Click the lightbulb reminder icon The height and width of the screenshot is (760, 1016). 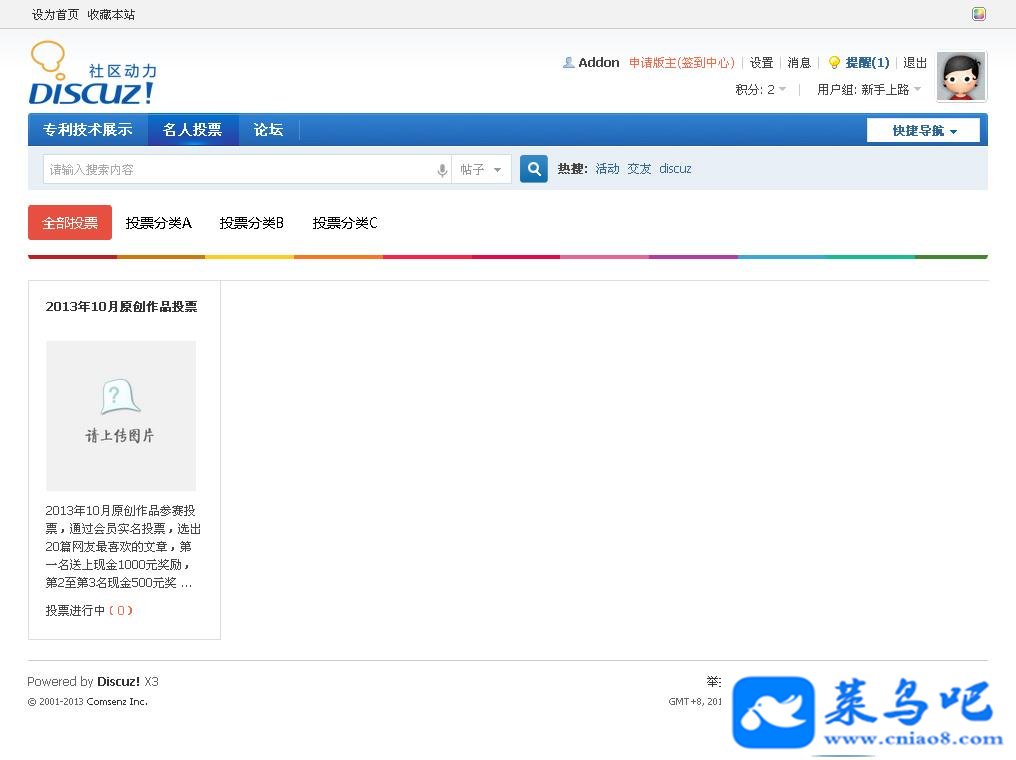point(835,63)
